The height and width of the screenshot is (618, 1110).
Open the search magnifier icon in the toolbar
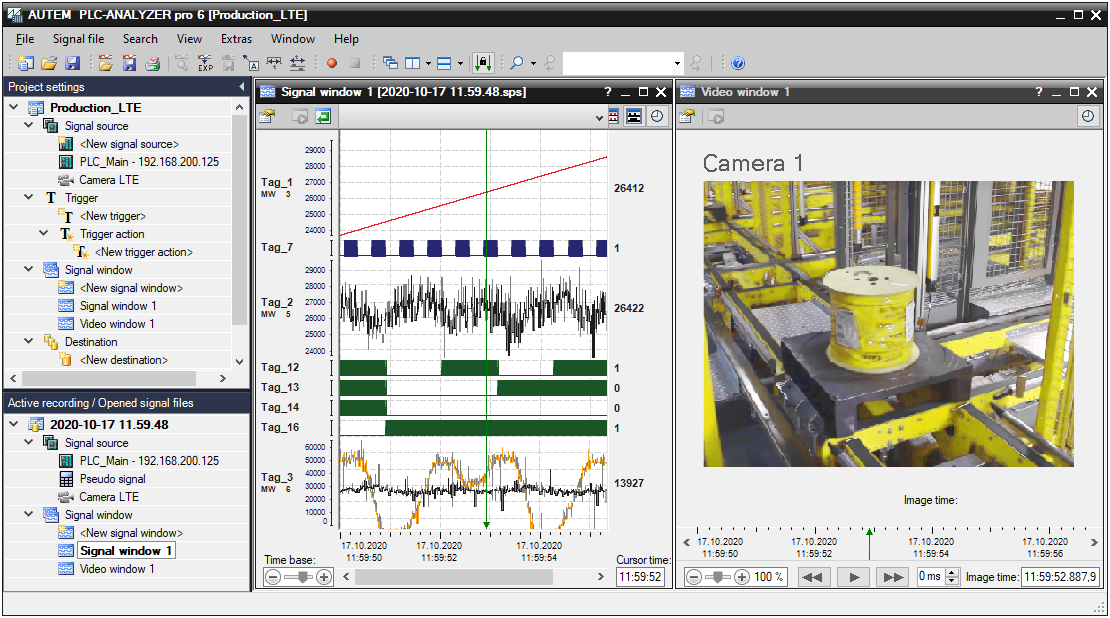(x=519, y=62)
